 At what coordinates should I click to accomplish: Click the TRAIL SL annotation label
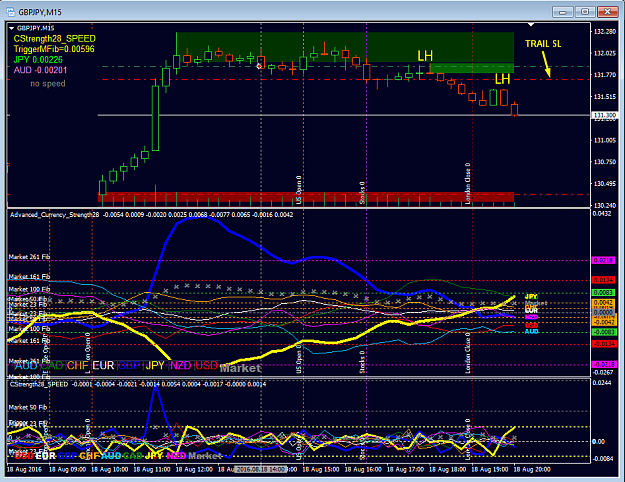click(x=543, y=44)
